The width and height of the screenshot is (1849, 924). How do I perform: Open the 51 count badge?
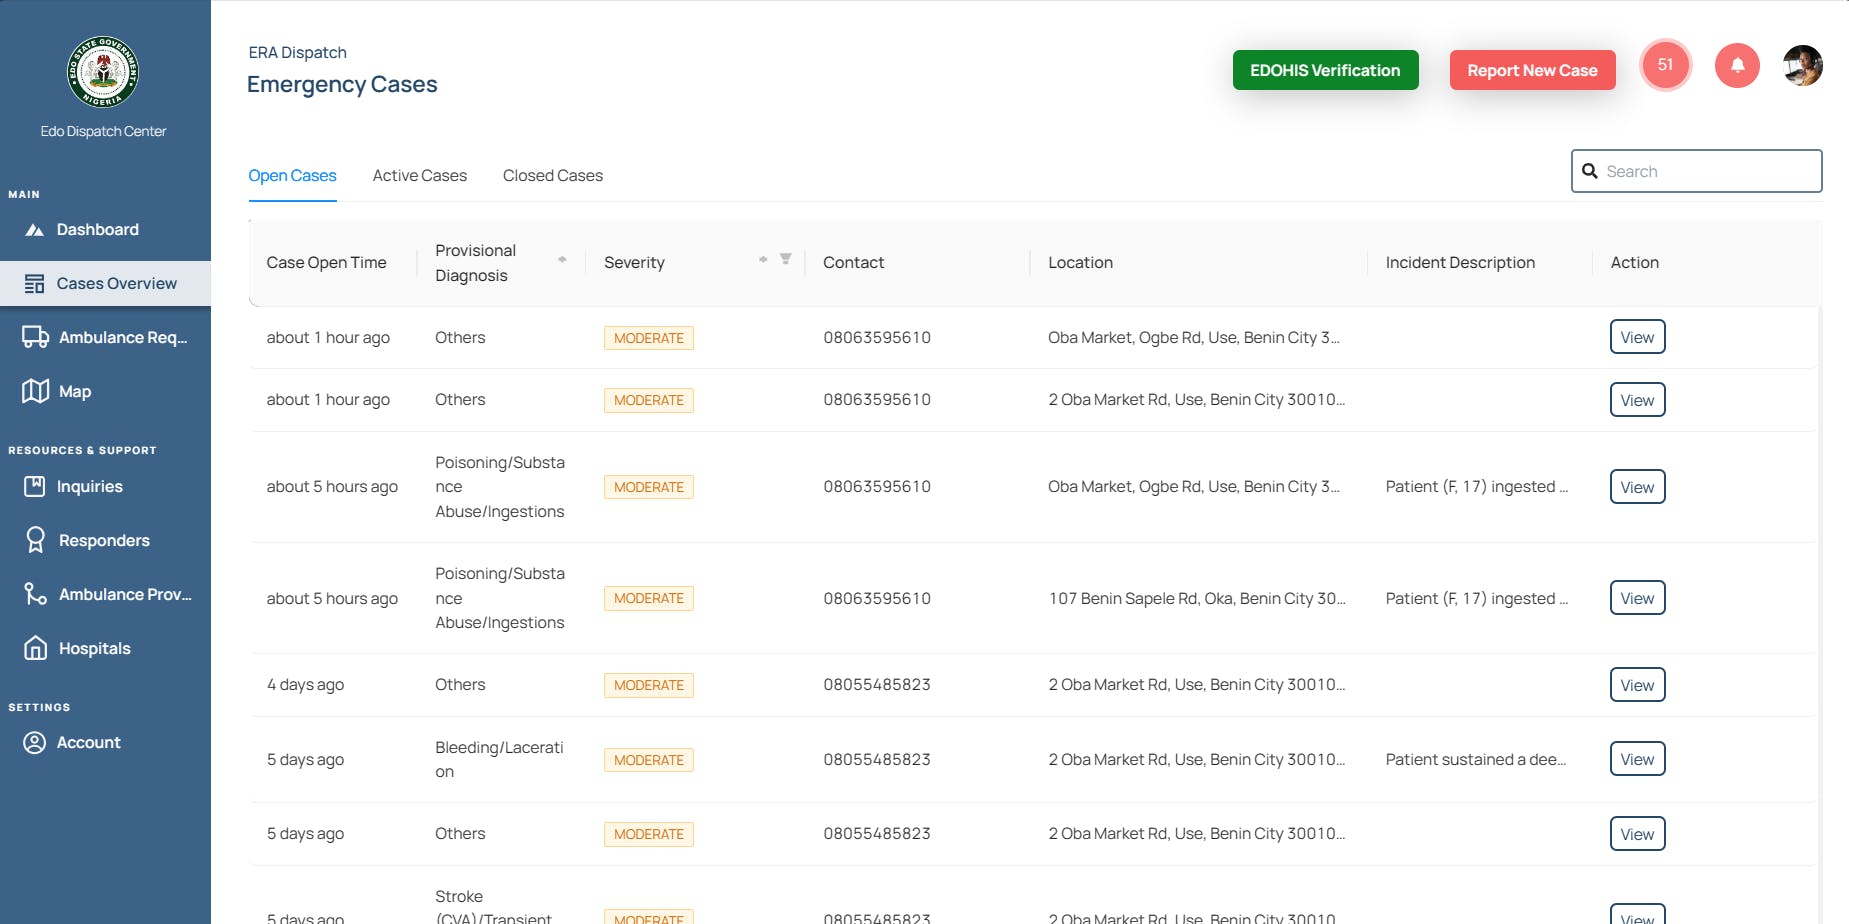pyautogui.click(x=1665, y=65)
